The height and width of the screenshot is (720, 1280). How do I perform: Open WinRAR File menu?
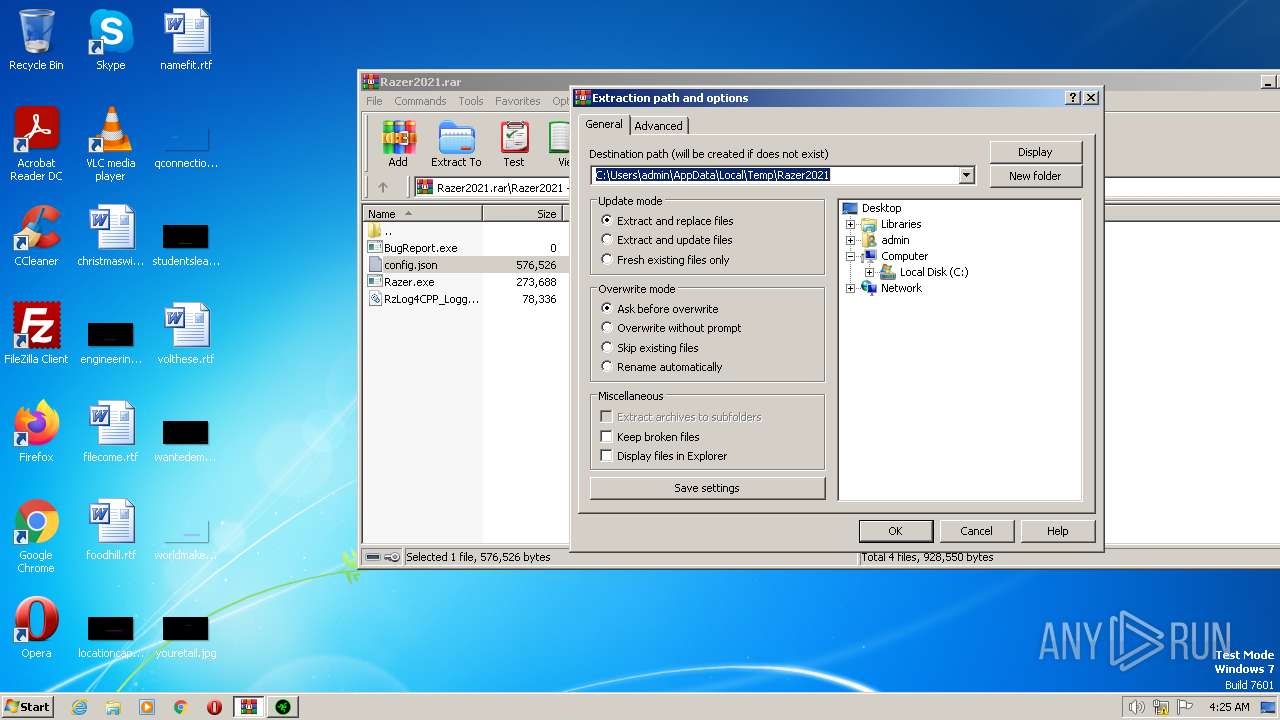[x=374, y=101]
